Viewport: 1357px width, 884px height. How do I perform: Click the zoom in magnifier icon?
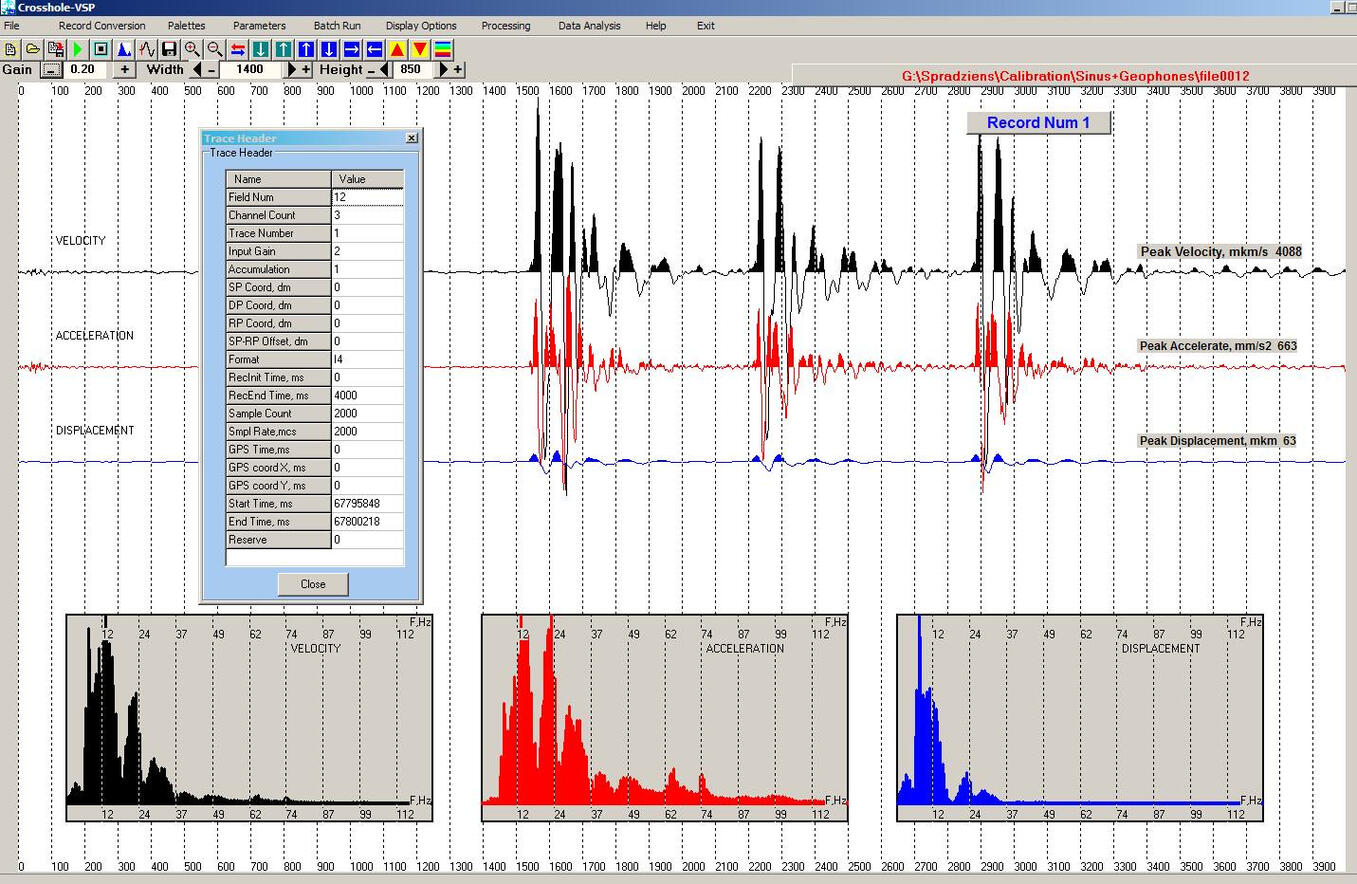click(x=192, y=49)
